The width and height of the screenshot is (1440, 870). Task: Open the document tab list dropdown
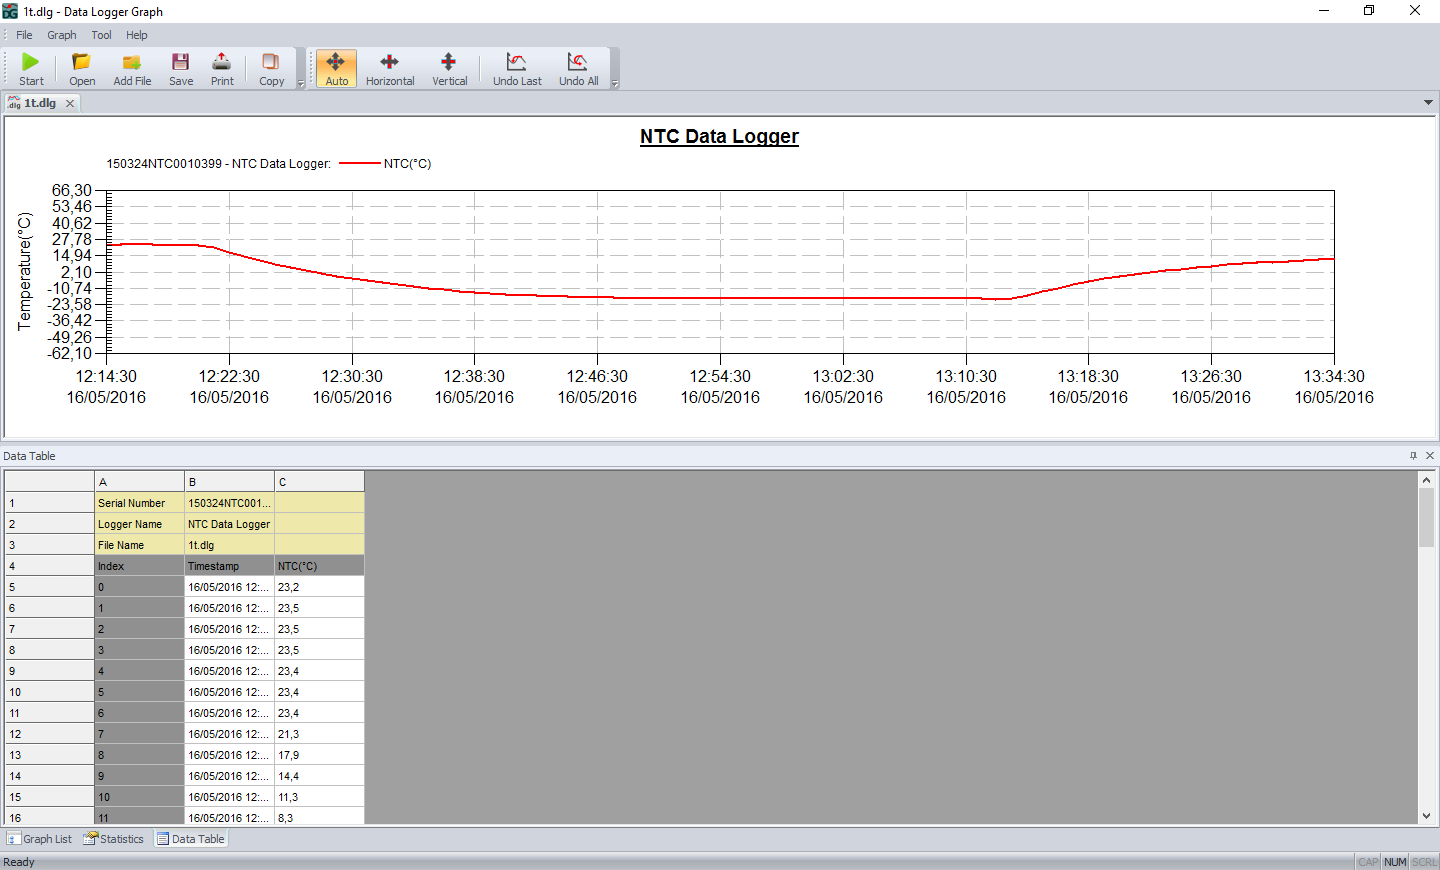tap(1428, 103)
